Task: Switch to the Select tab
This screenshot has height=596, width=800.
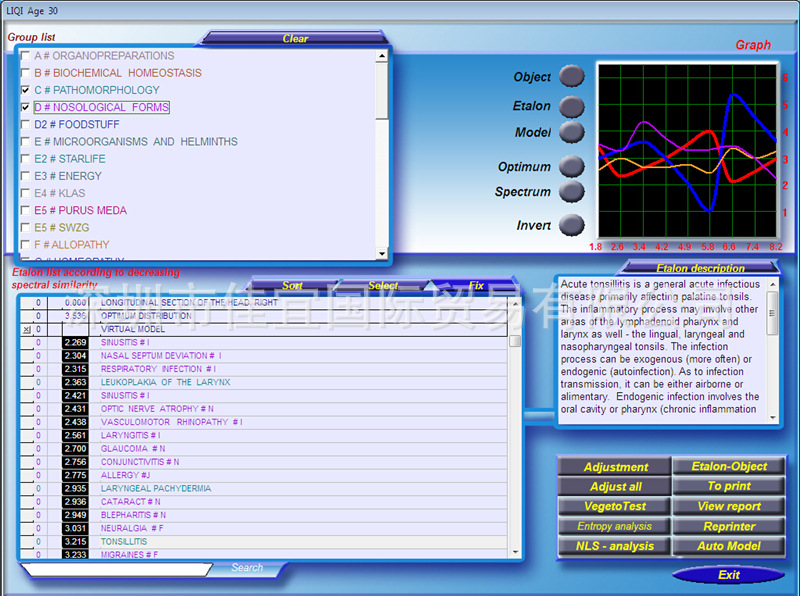Action: (384, 285)
